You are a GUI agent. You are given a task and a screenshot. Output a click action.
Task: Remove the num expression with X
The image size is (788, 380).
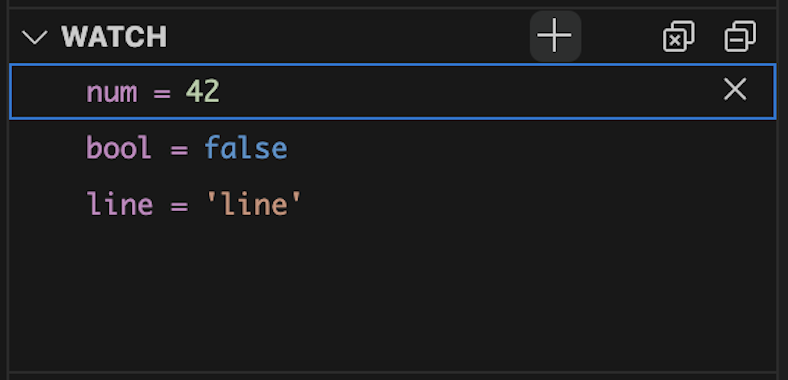(x=735, y=89)
